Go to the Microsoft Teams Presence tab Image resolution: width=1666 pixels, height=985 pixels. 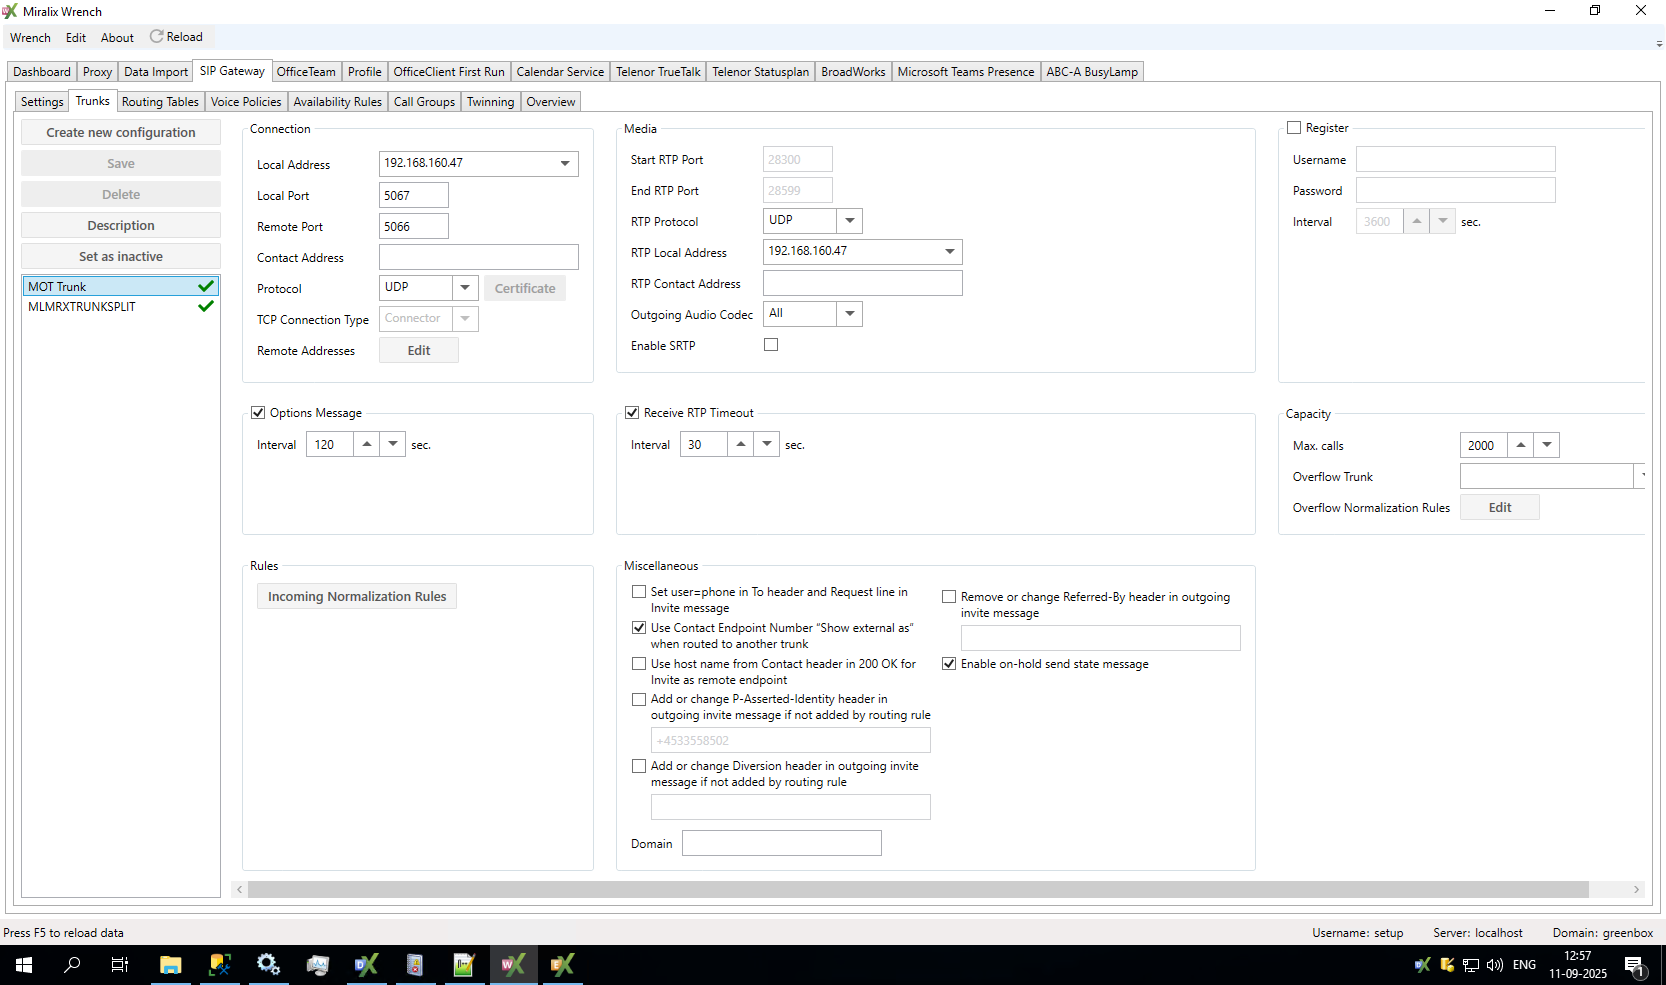point(966,72)
